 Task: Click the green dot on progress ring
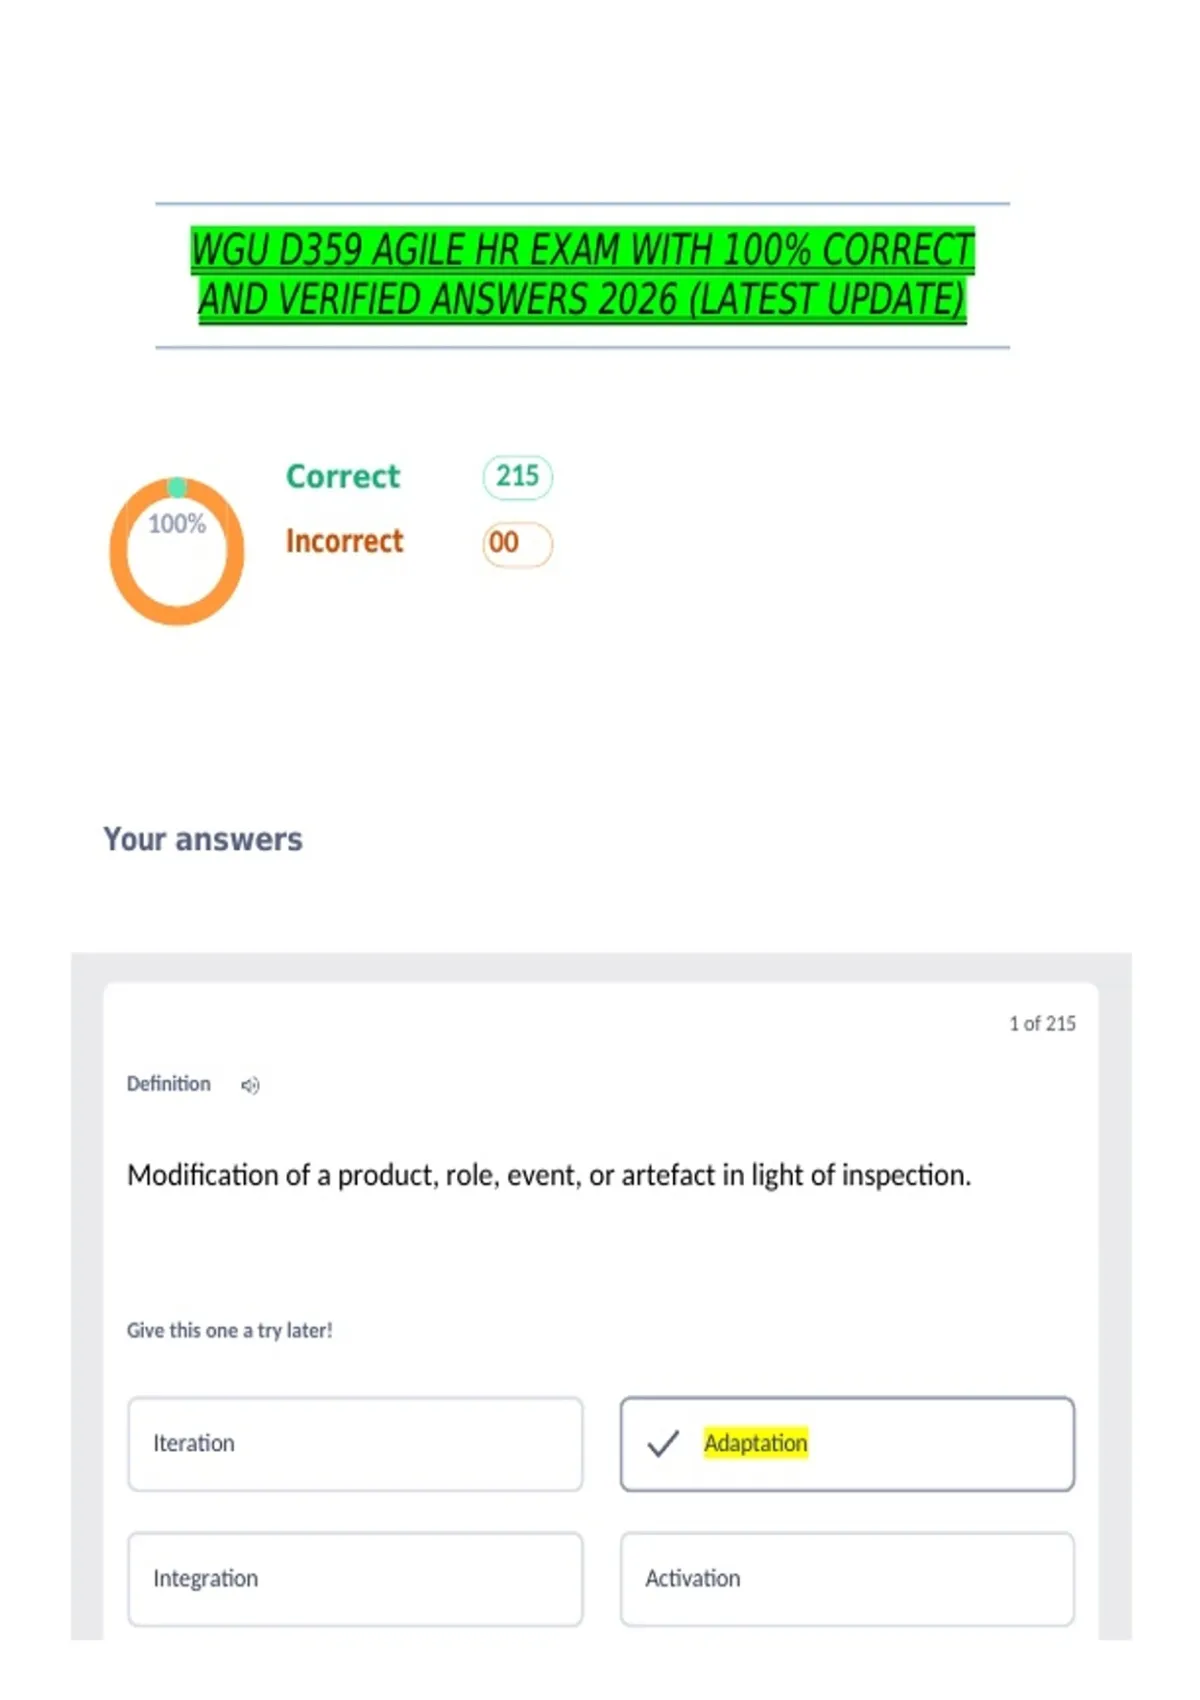[x=177, y=487]
